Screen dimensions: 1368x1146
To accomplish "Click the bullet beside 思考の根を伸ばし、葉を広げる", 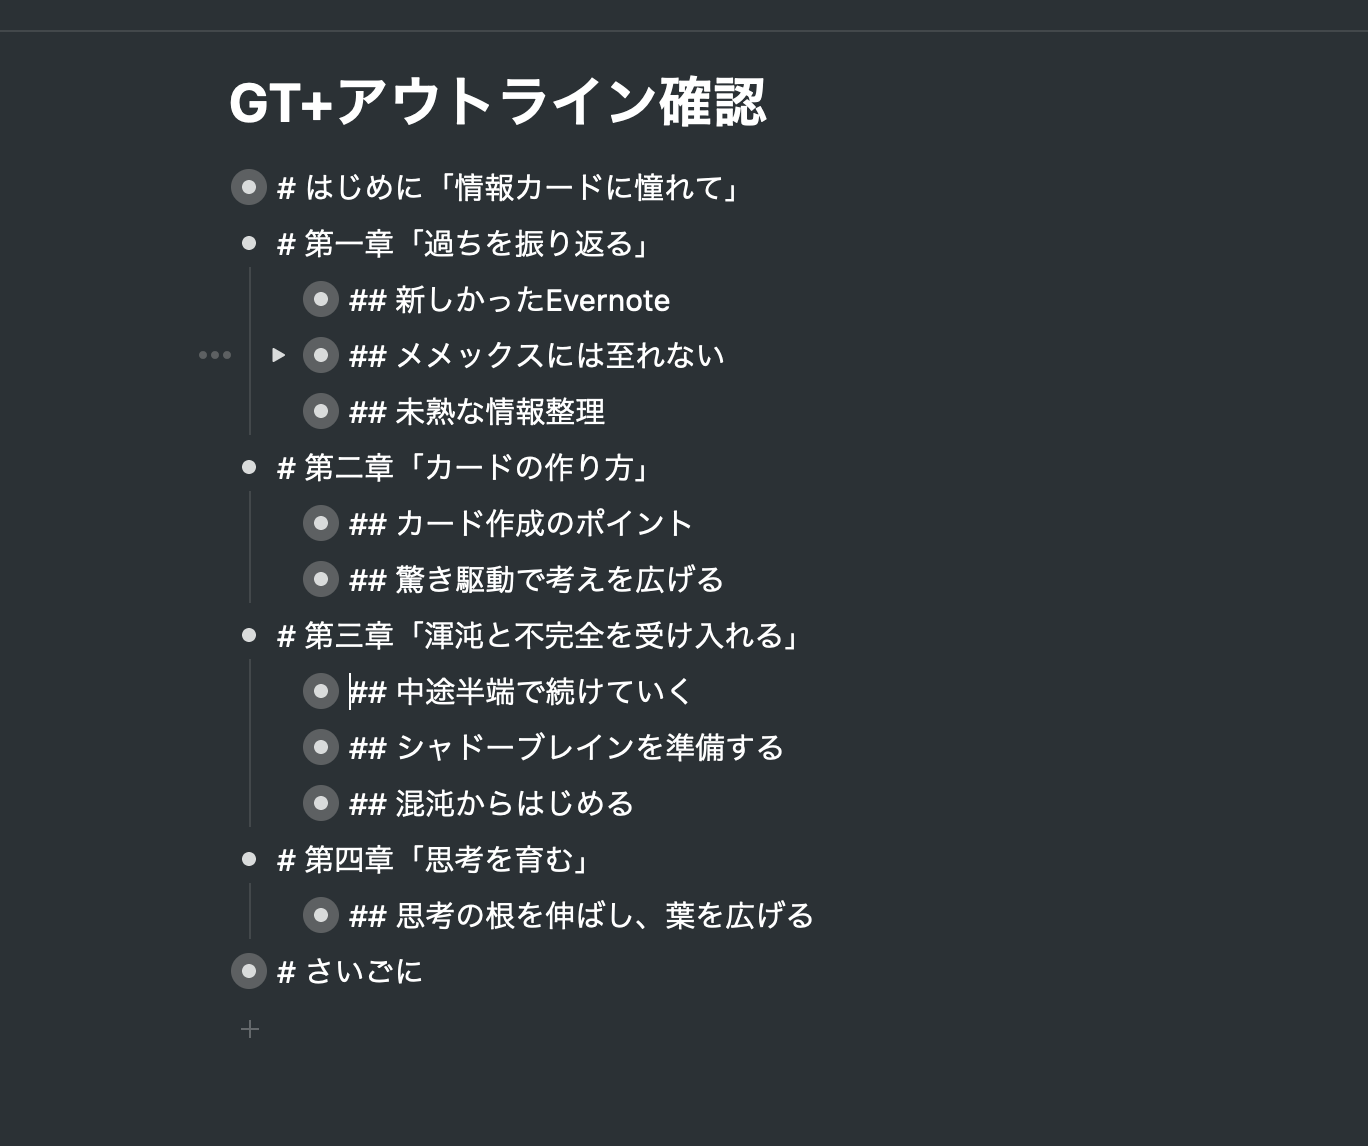I will (x=321, y=914).
